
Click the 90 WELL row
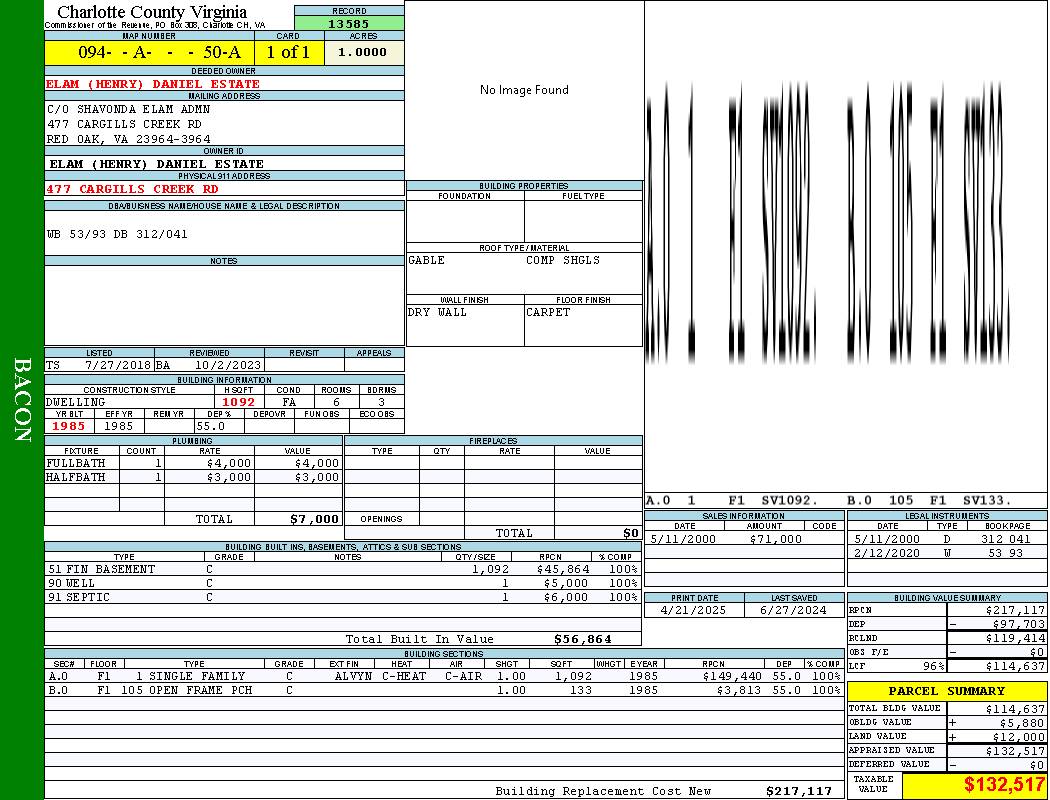coord(343,583)
